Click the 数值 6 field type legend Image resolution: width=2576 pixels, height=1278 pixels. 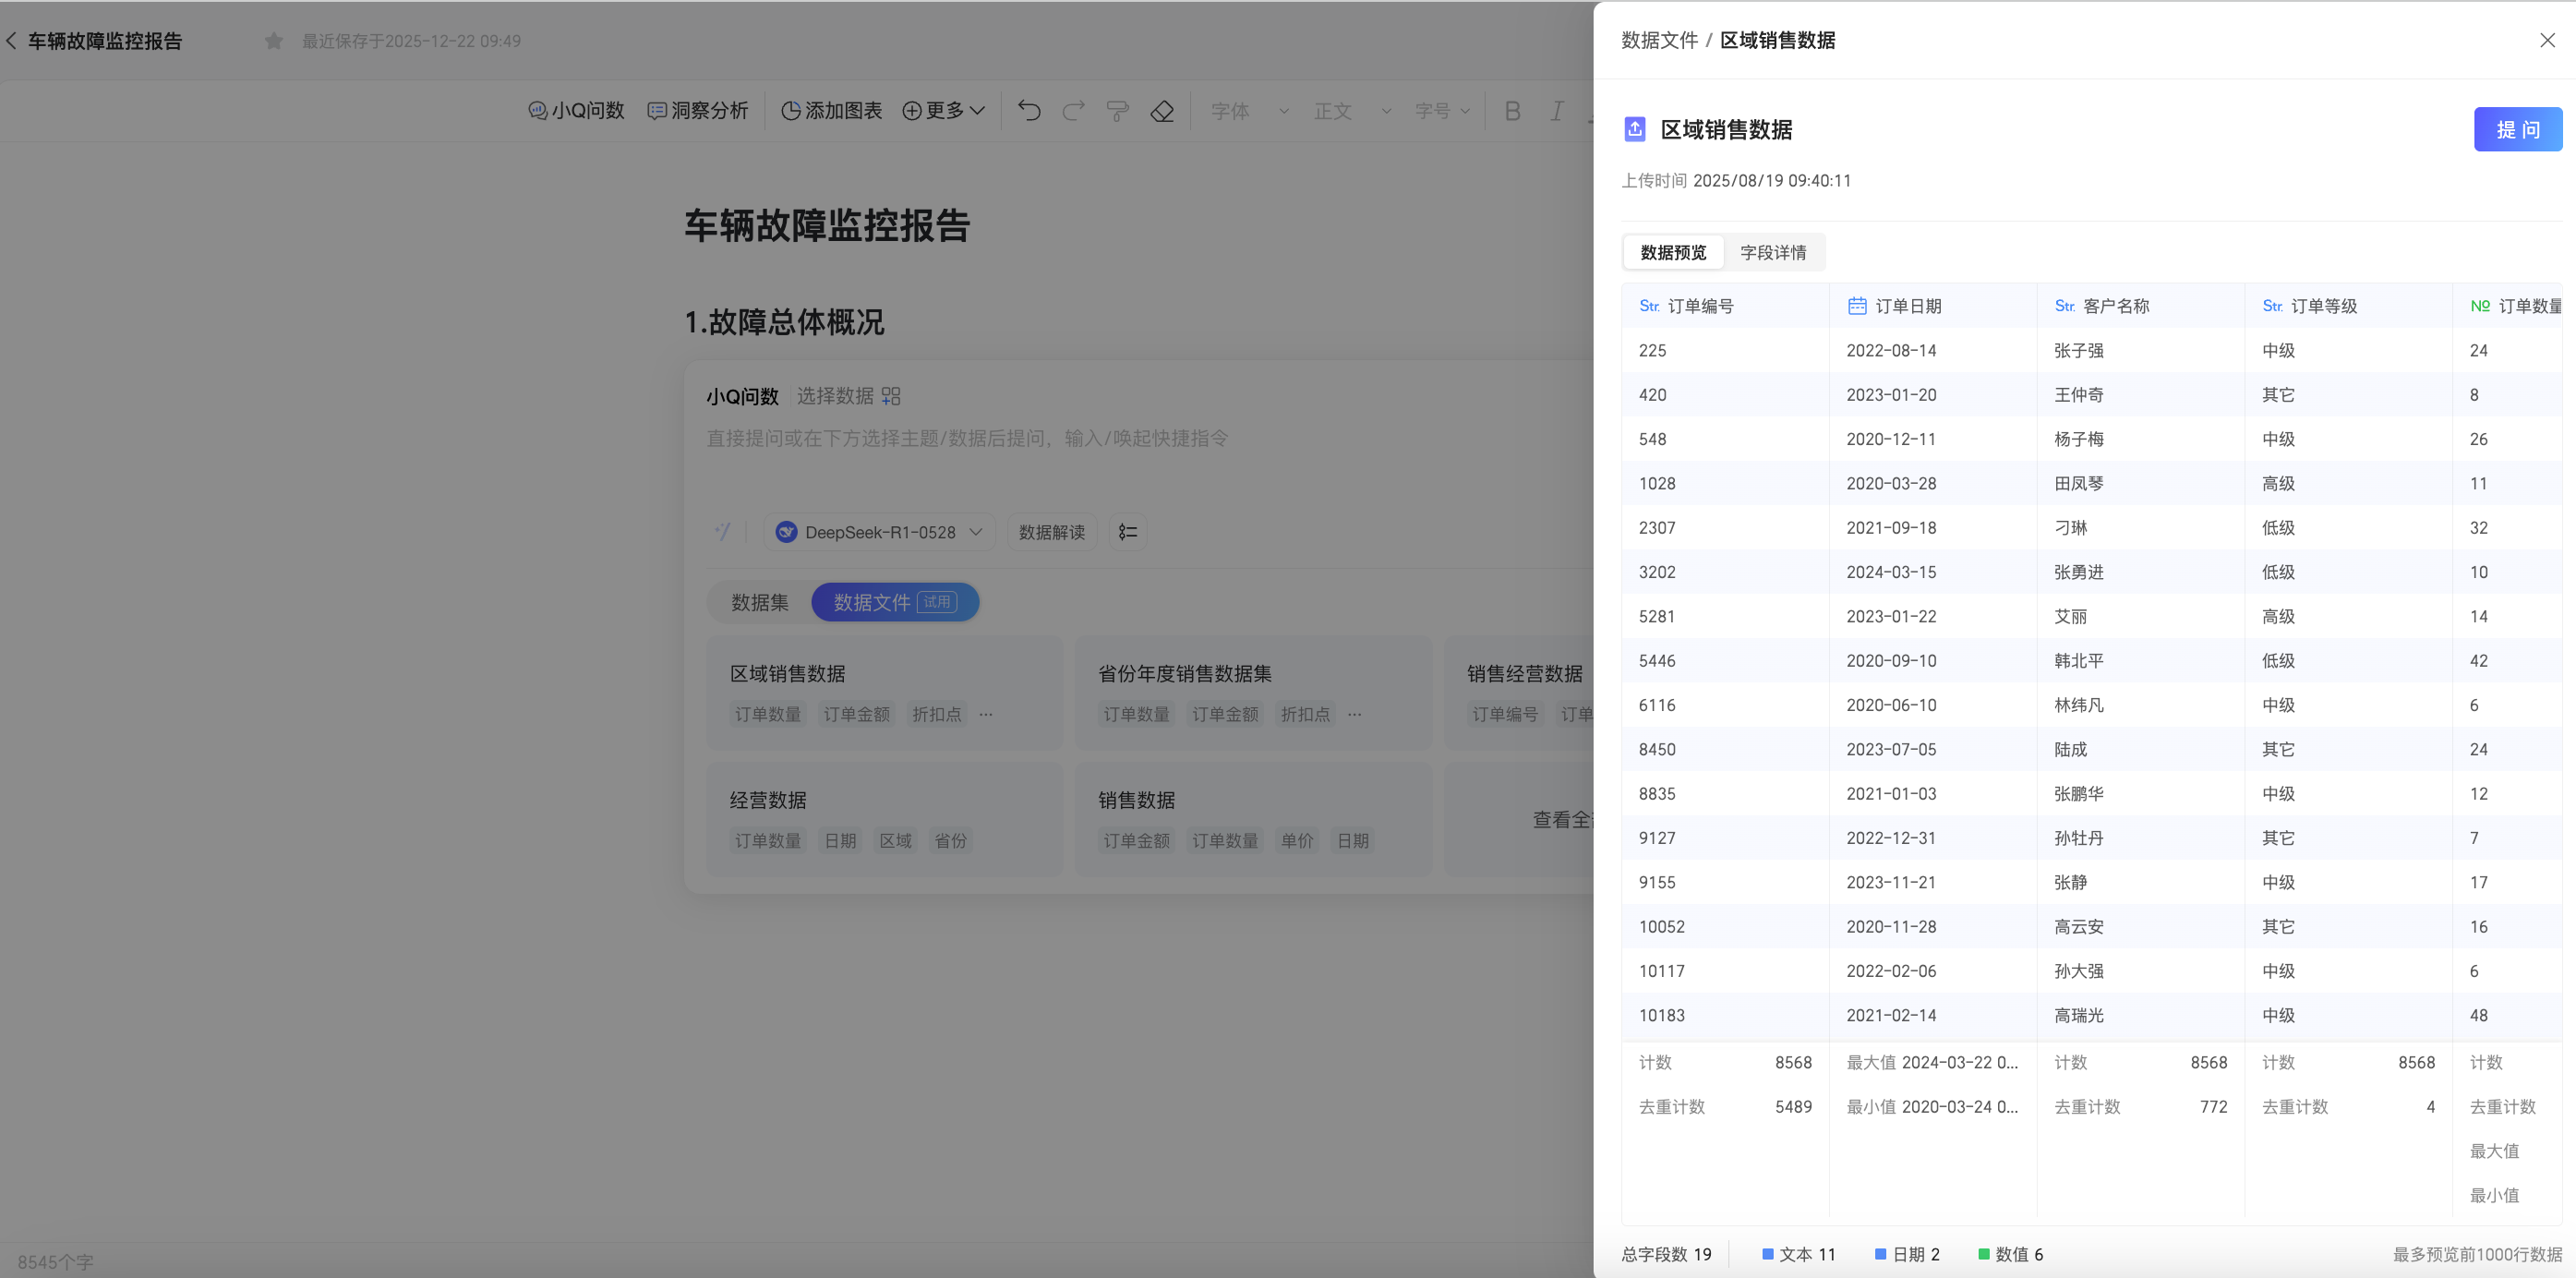[x=2011, y=1254]
